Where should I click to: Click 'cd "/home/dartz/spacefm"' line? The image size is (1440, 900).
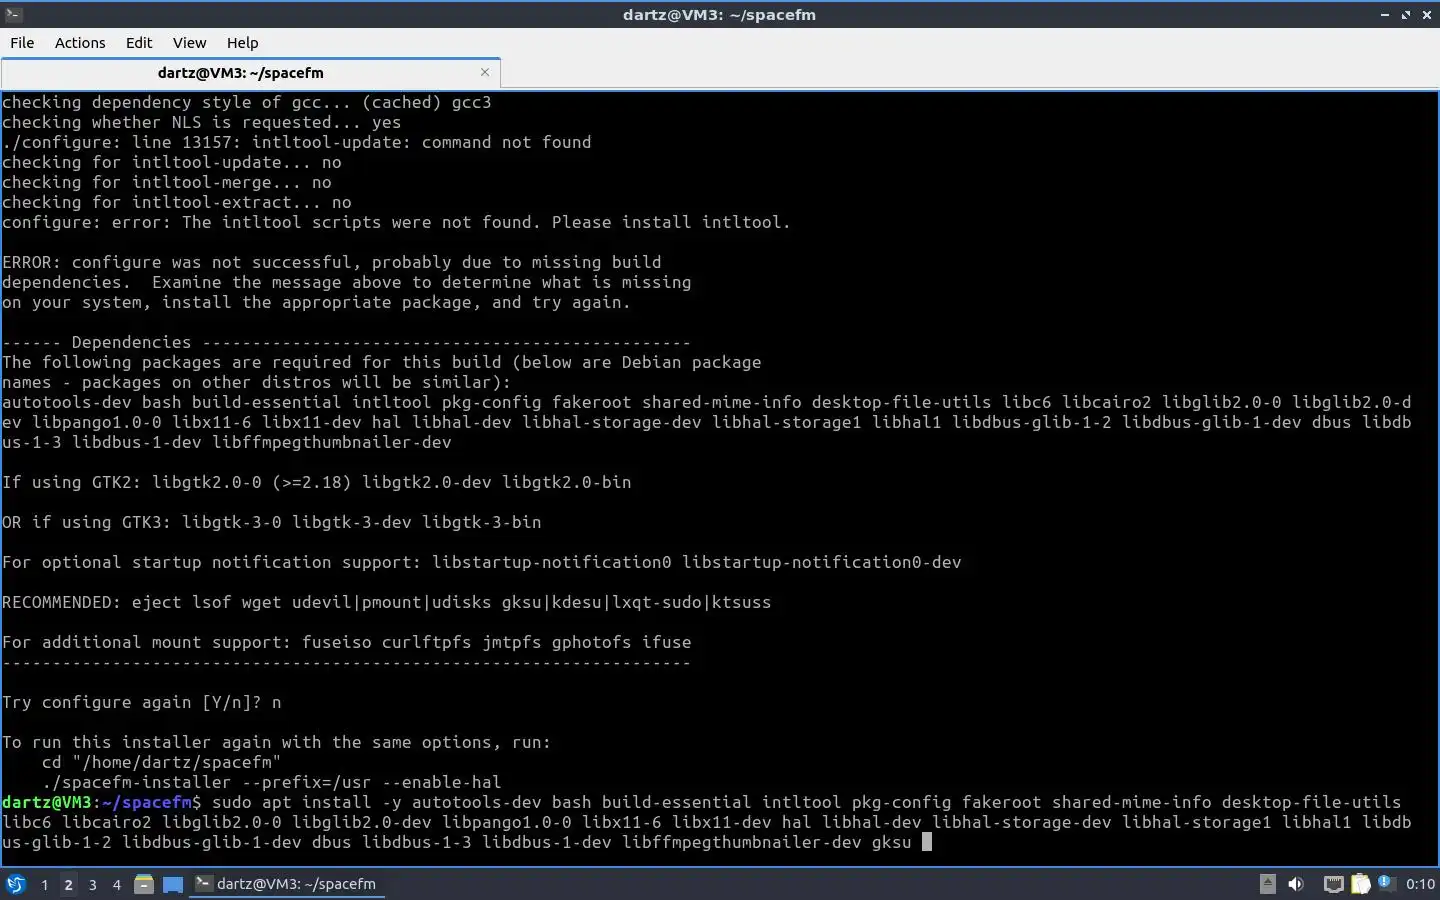[161, 762]
